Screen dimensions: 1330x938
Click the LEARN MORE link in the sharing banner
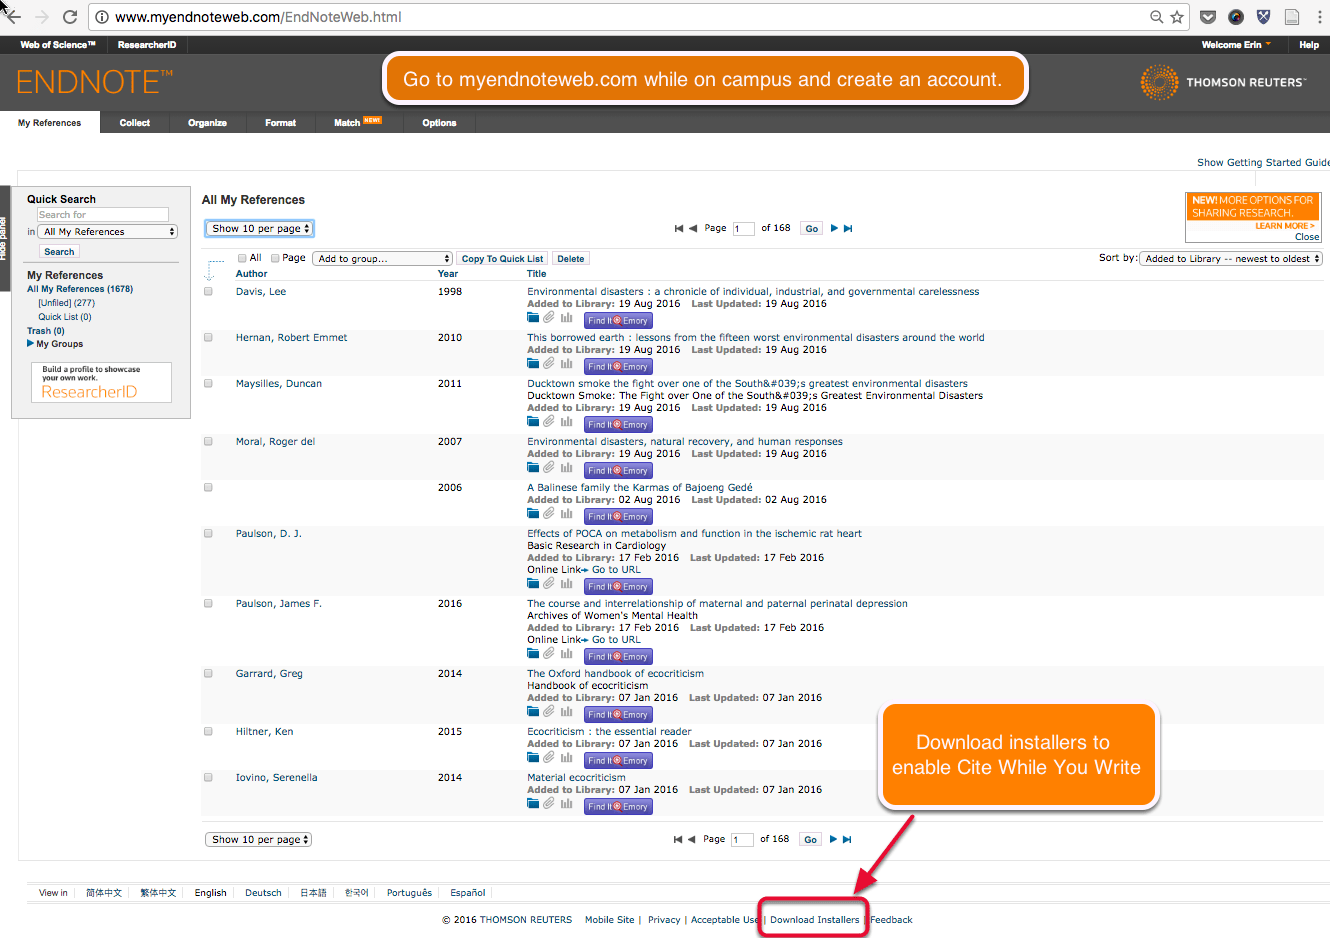tap(1285, 226)
